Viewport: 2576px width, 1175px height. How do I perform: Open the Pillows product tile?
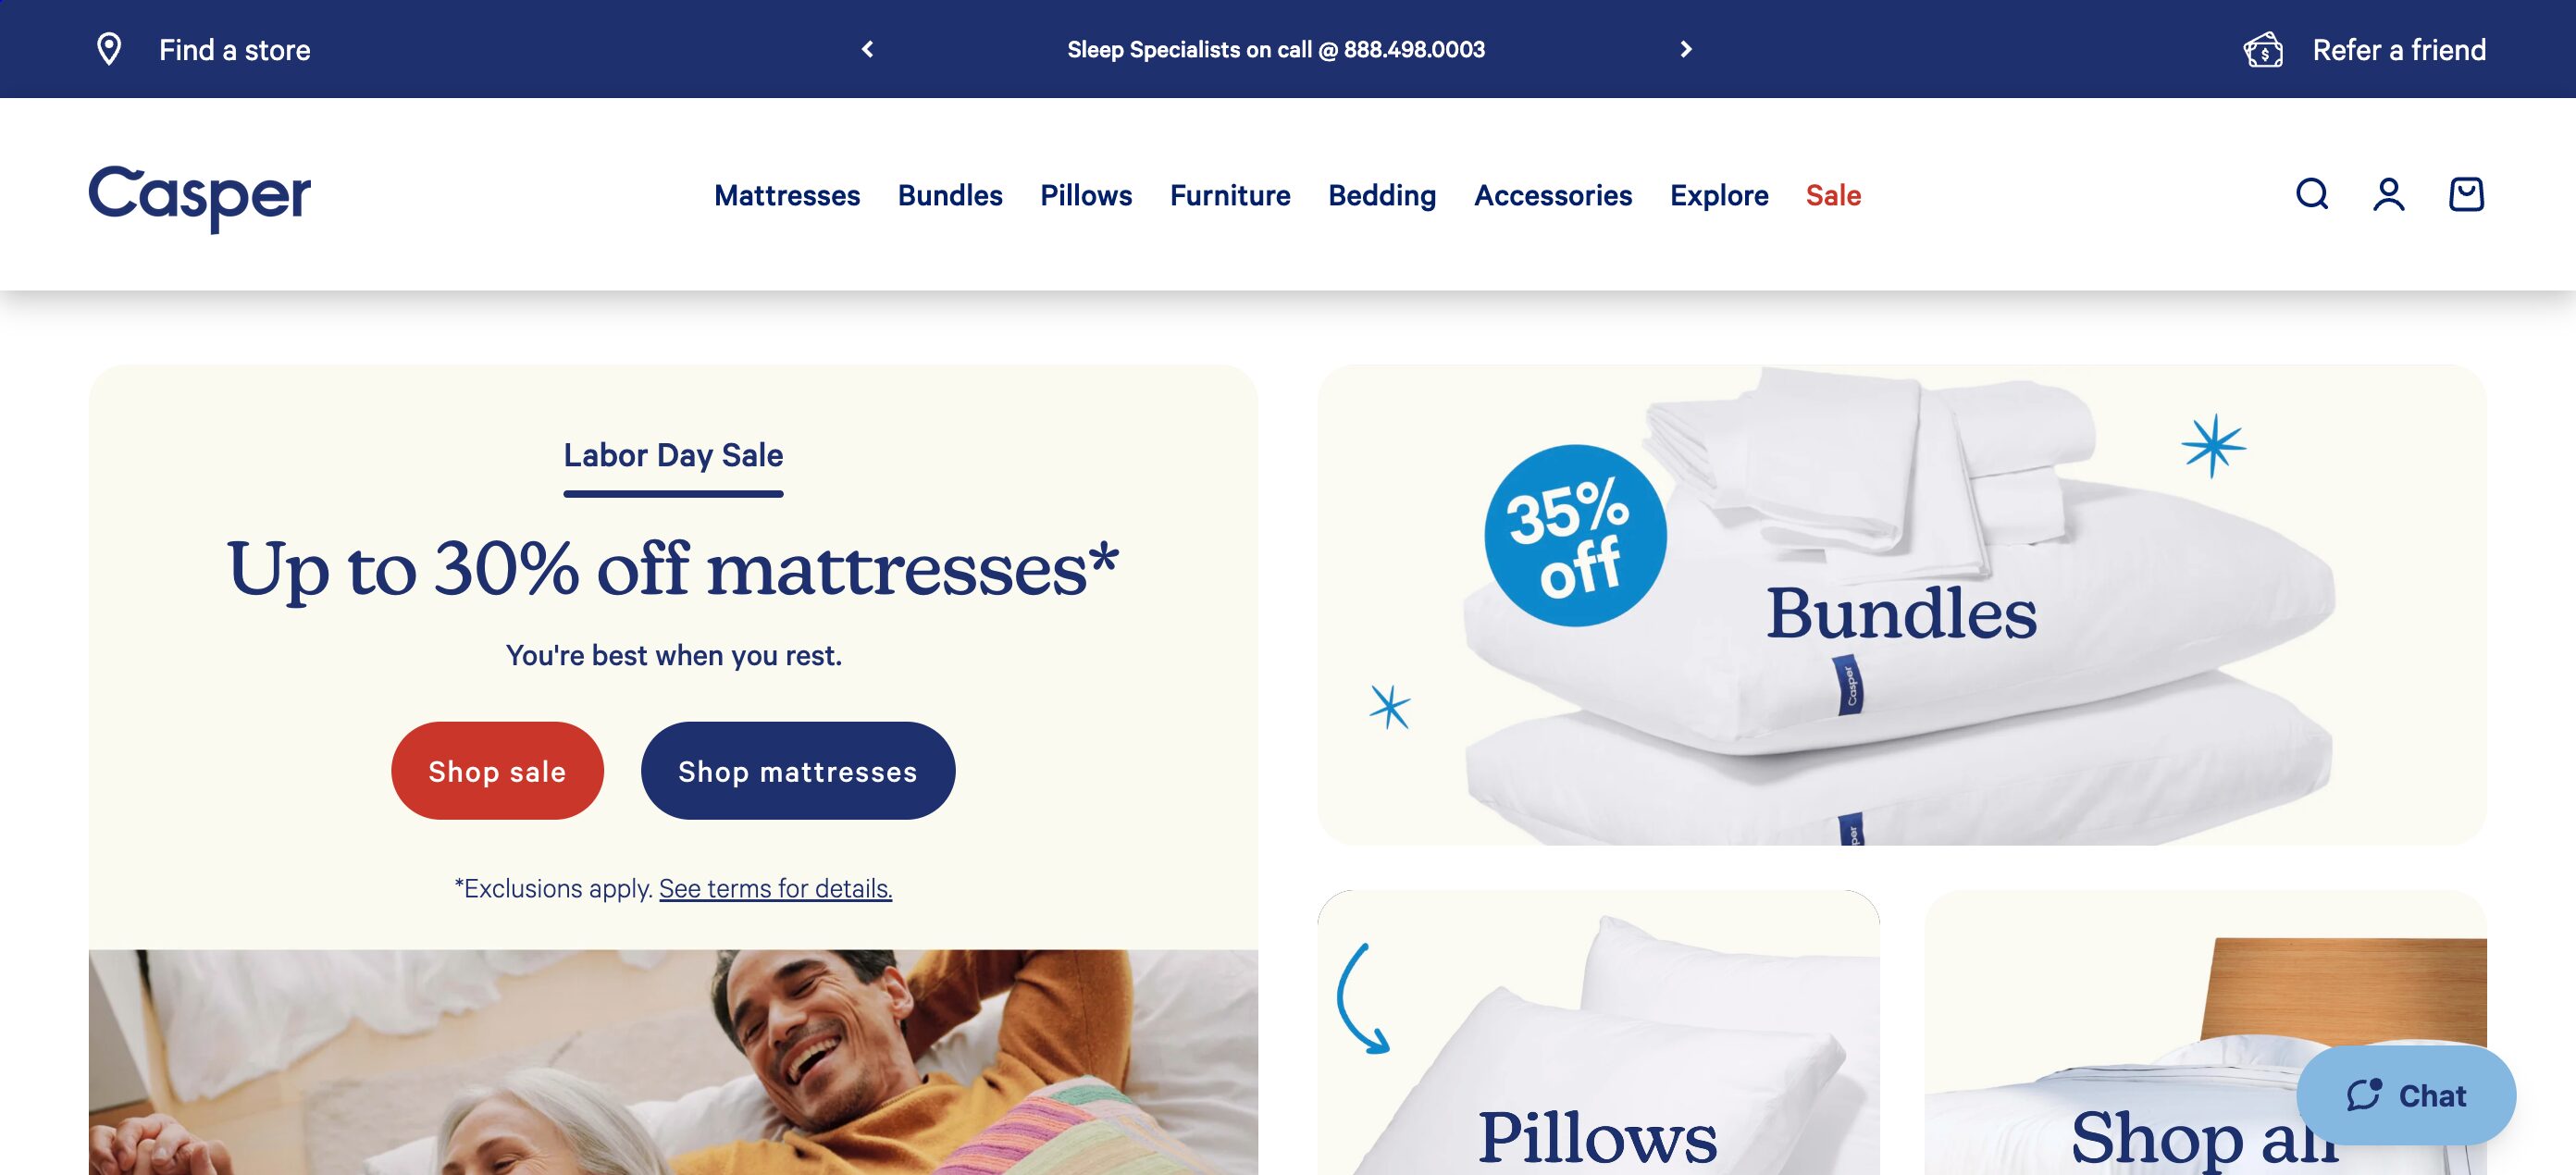tap(1598, 1032)
